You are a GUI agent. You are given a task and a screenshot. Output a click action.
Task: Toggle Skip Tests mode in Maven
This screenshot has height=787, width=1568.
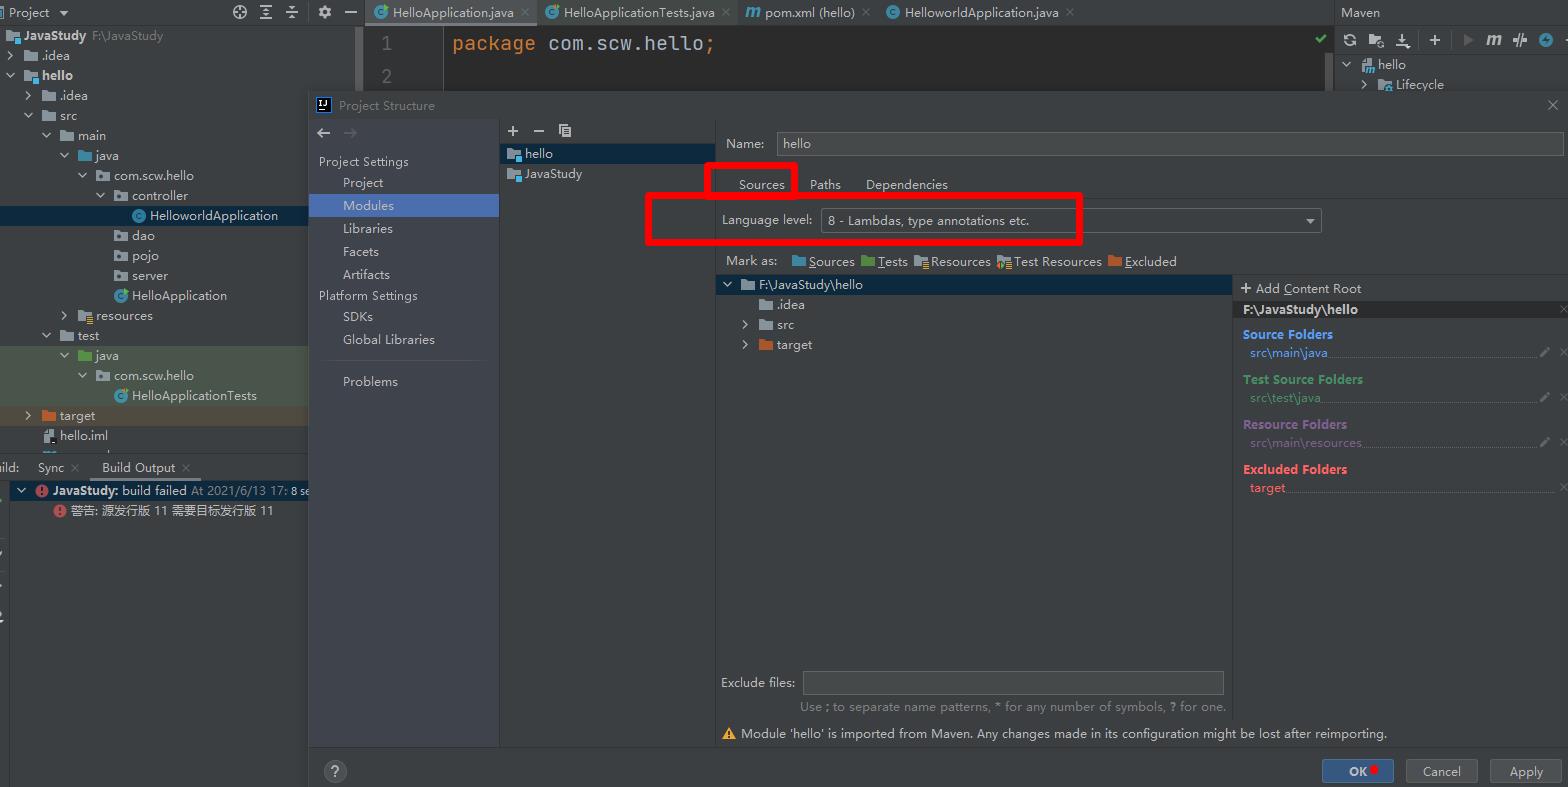tap(1546, 40)
